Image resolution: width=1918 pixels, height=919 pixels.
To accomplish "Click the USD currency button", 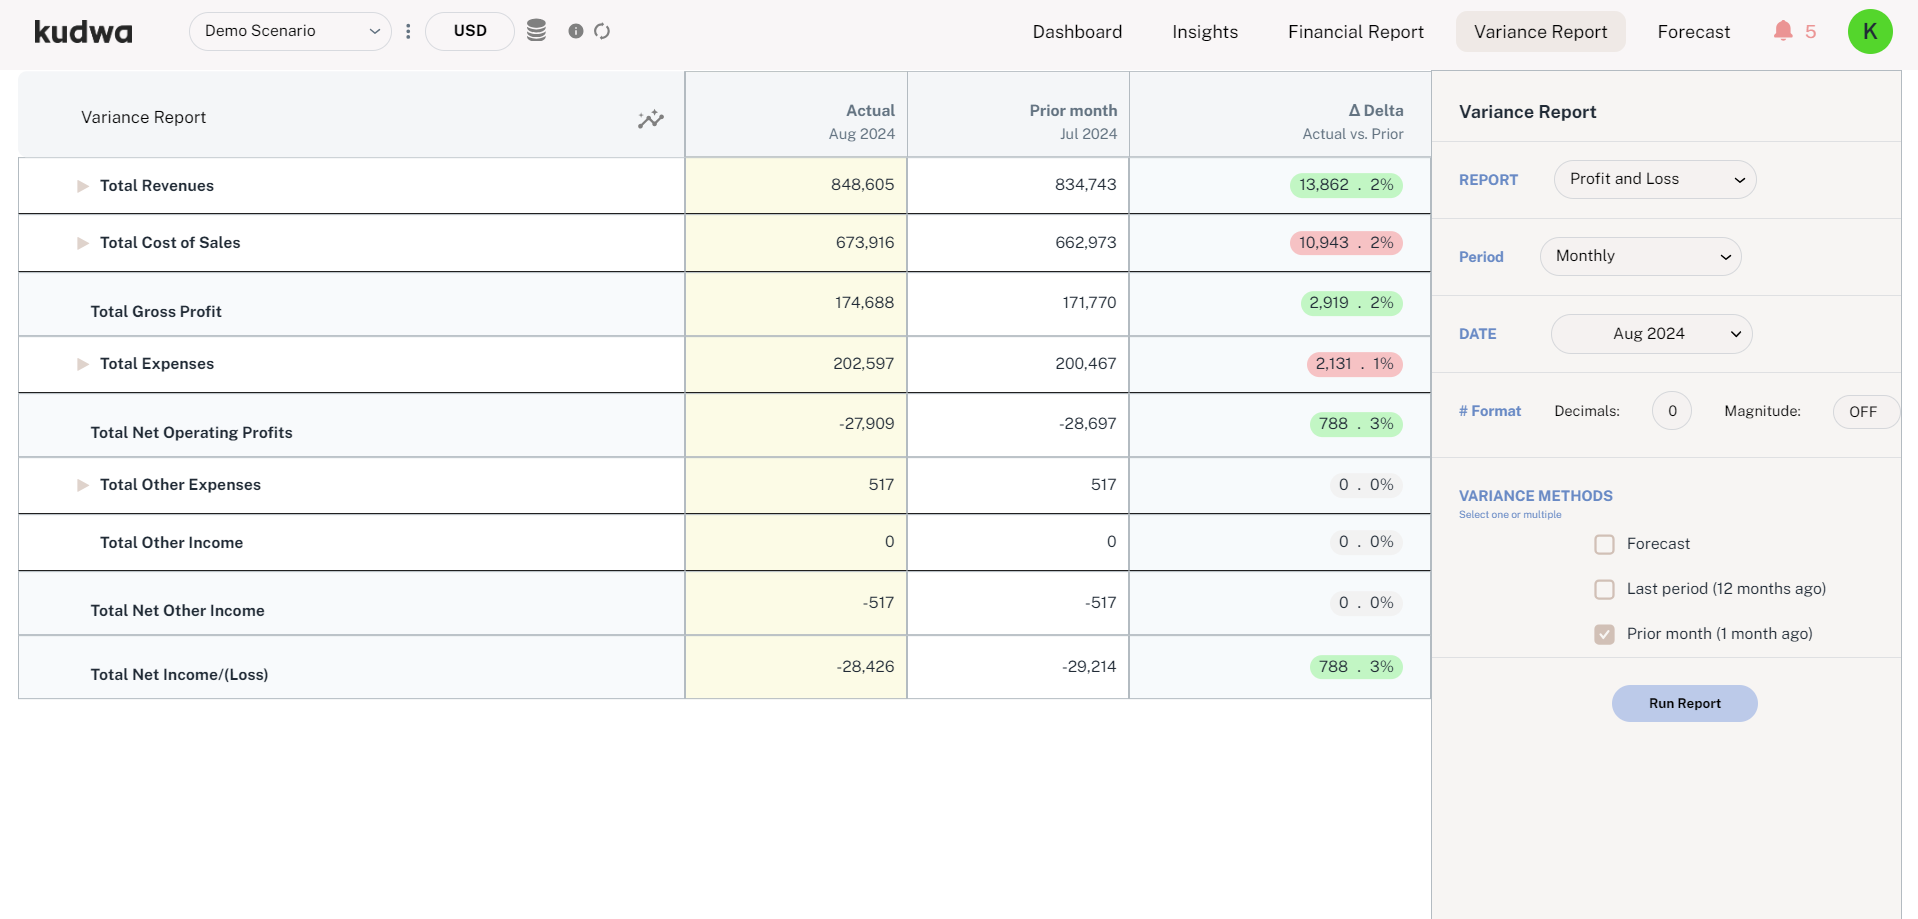I will click(470, 31).
